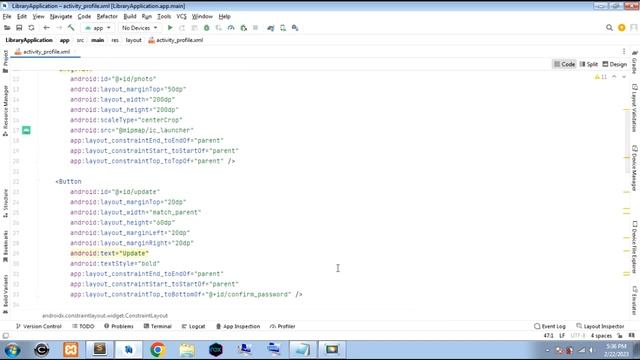The height and width of the screenshot is (360, 640).
Task: Open editor tabs three-dot options menu
Action: click(624, 51)
